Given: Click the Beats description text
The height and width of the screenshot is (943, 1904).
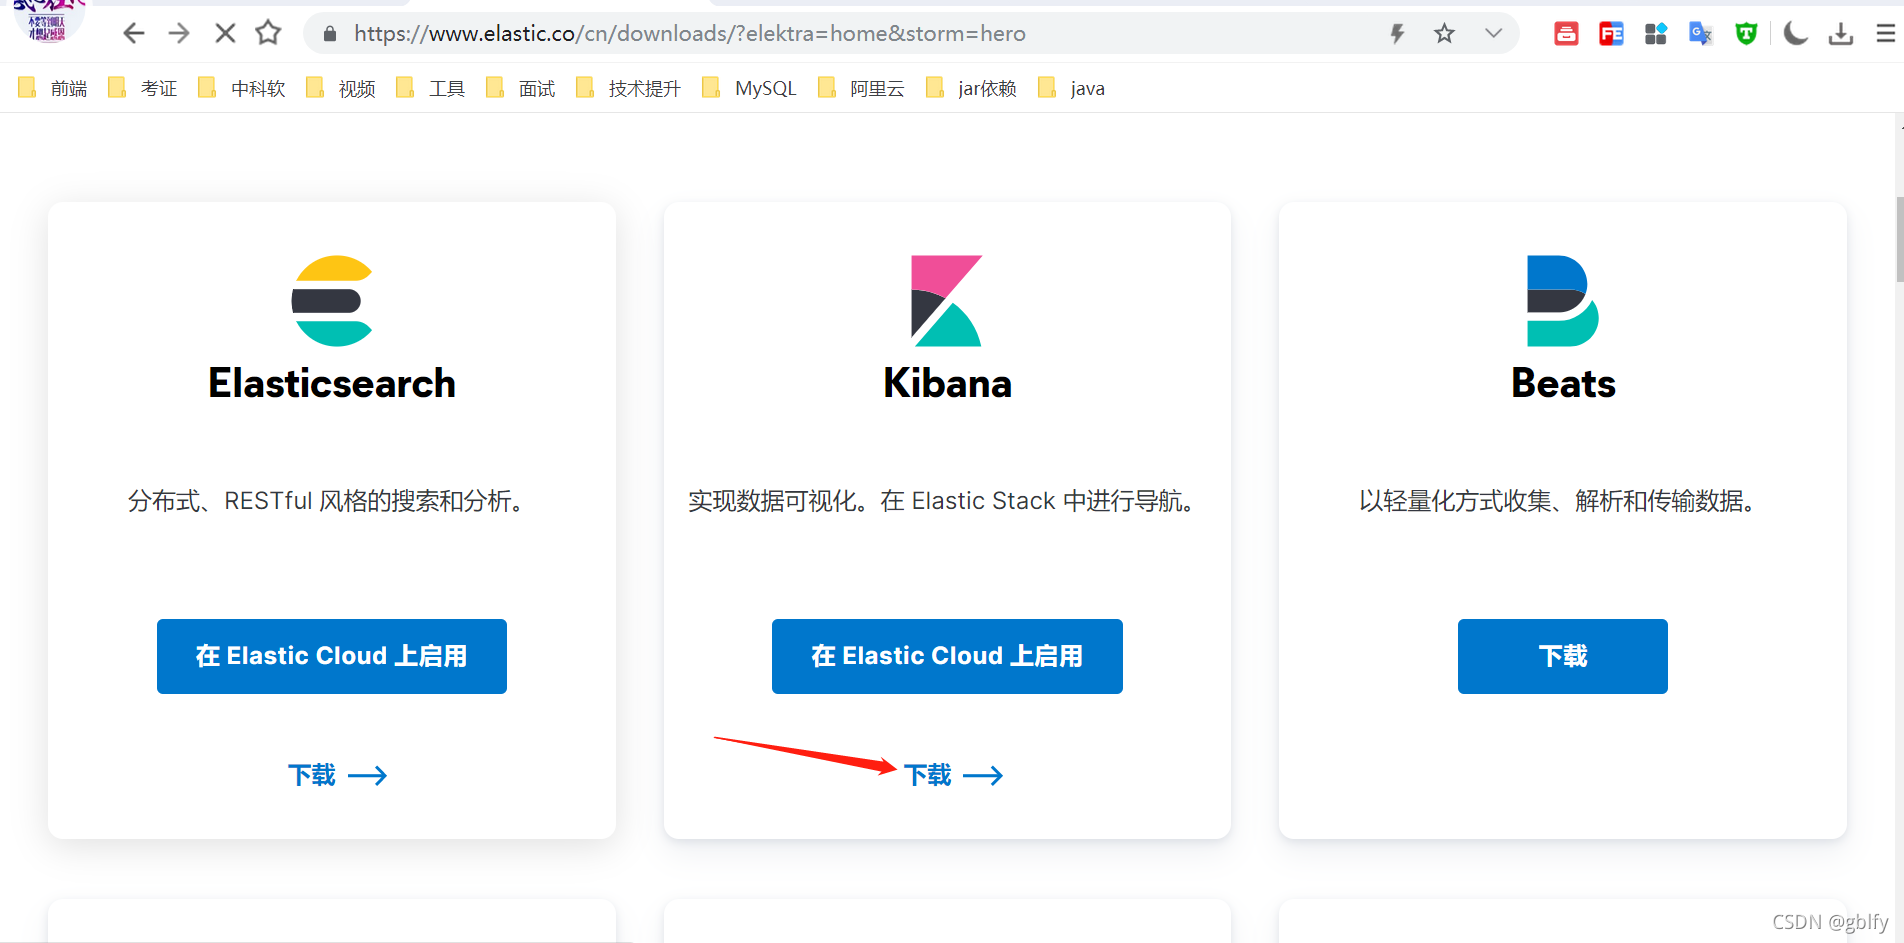Looking at the screenshot, I should click(1557, 501).
